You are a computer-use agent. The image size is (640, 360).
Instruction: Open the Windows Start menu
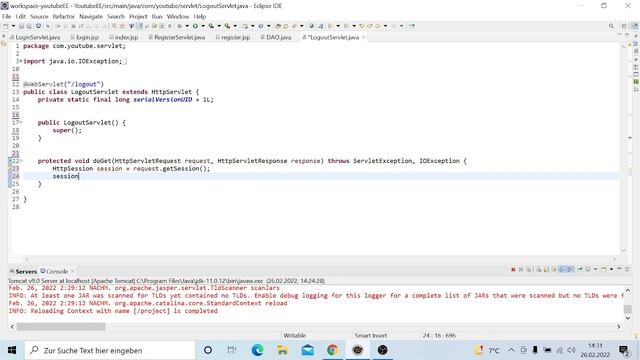(12, 350)
